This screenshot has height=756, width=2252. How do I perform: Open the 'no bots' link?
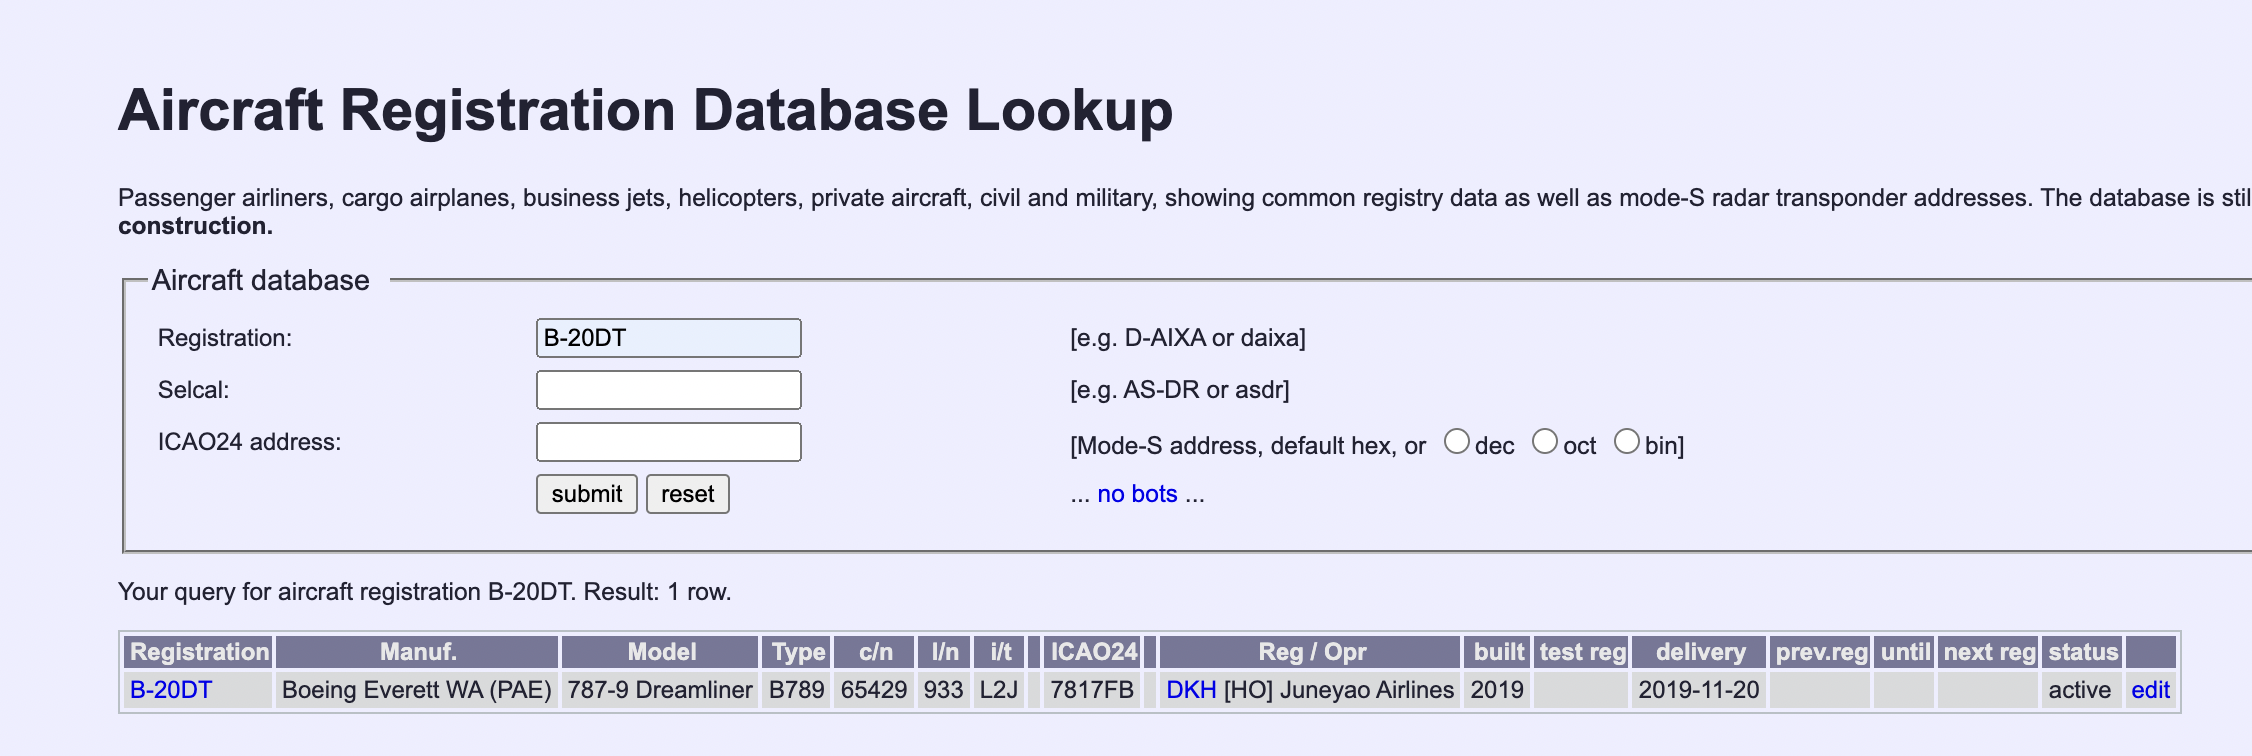[x=1137, y=494]
